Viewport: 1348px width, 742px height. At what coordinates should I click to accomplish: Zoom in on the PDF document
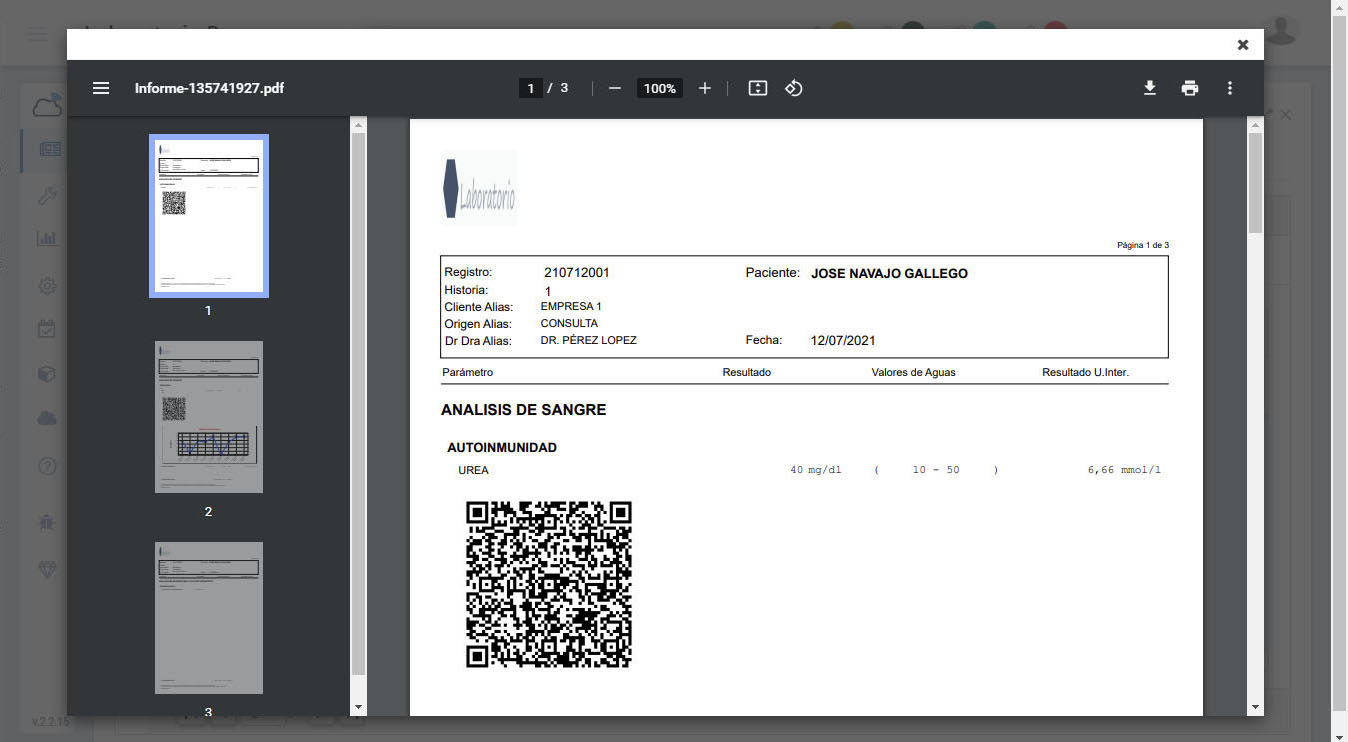705,88
